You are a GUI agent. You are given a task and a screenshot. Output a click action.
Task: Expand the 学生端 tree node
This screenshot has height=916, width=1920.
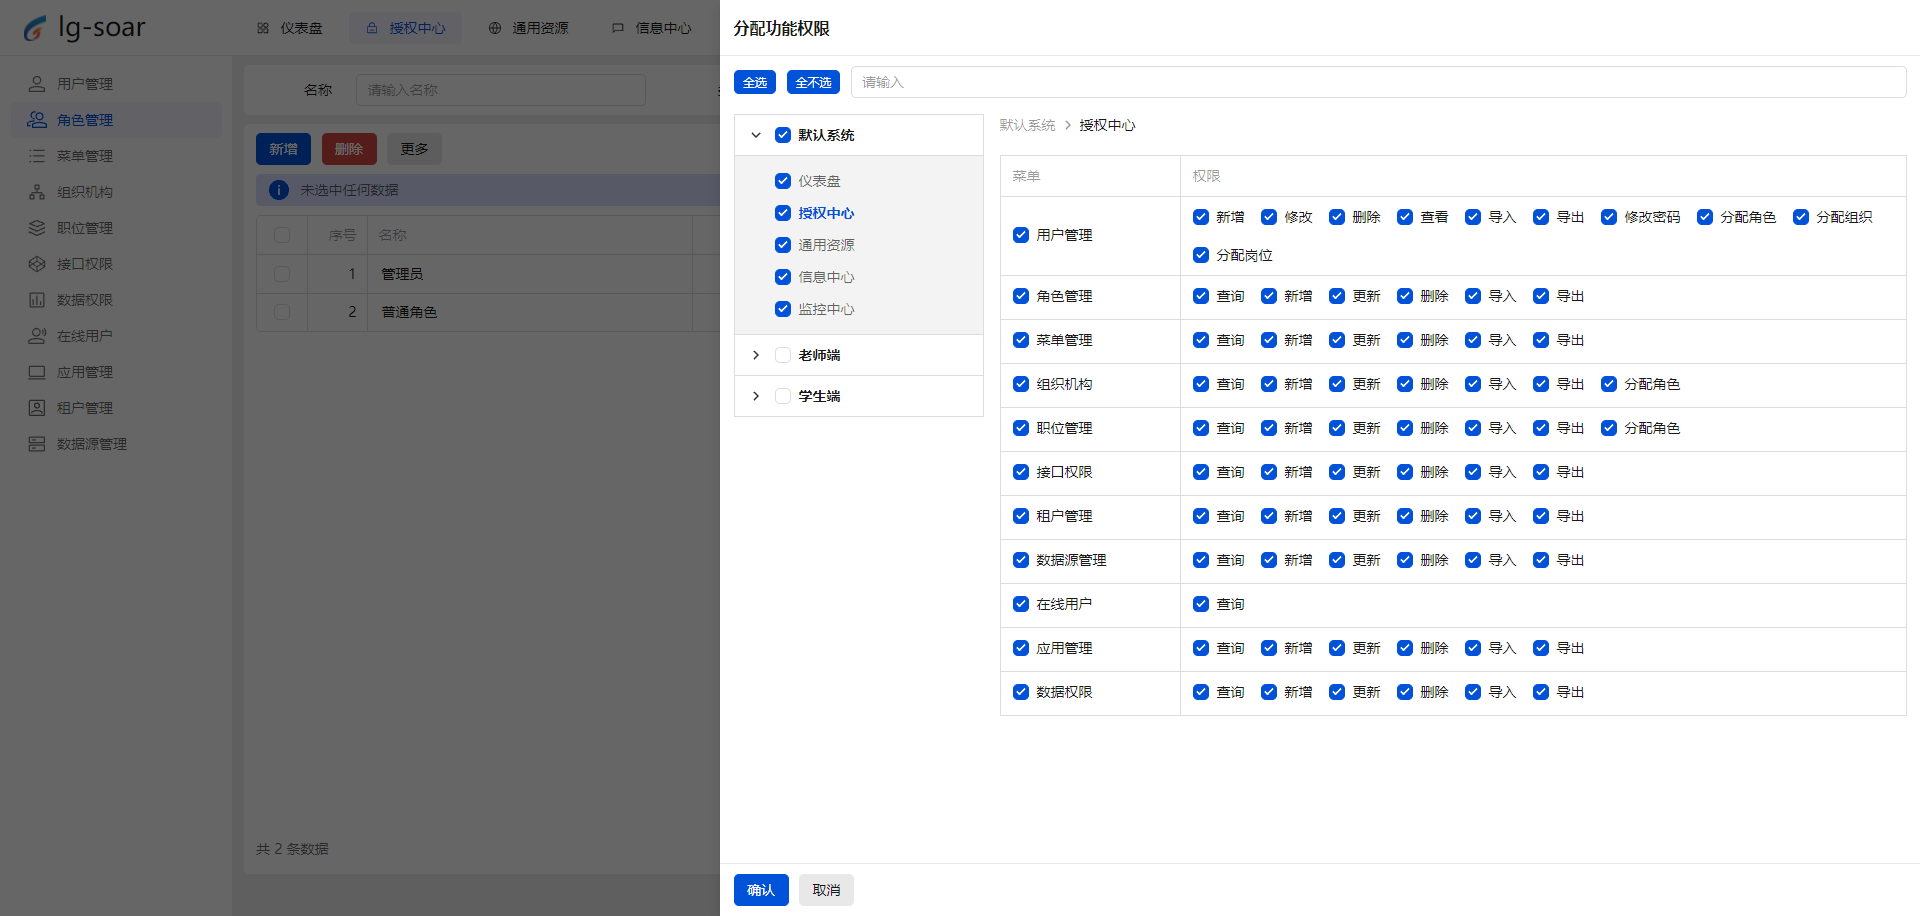756,396
